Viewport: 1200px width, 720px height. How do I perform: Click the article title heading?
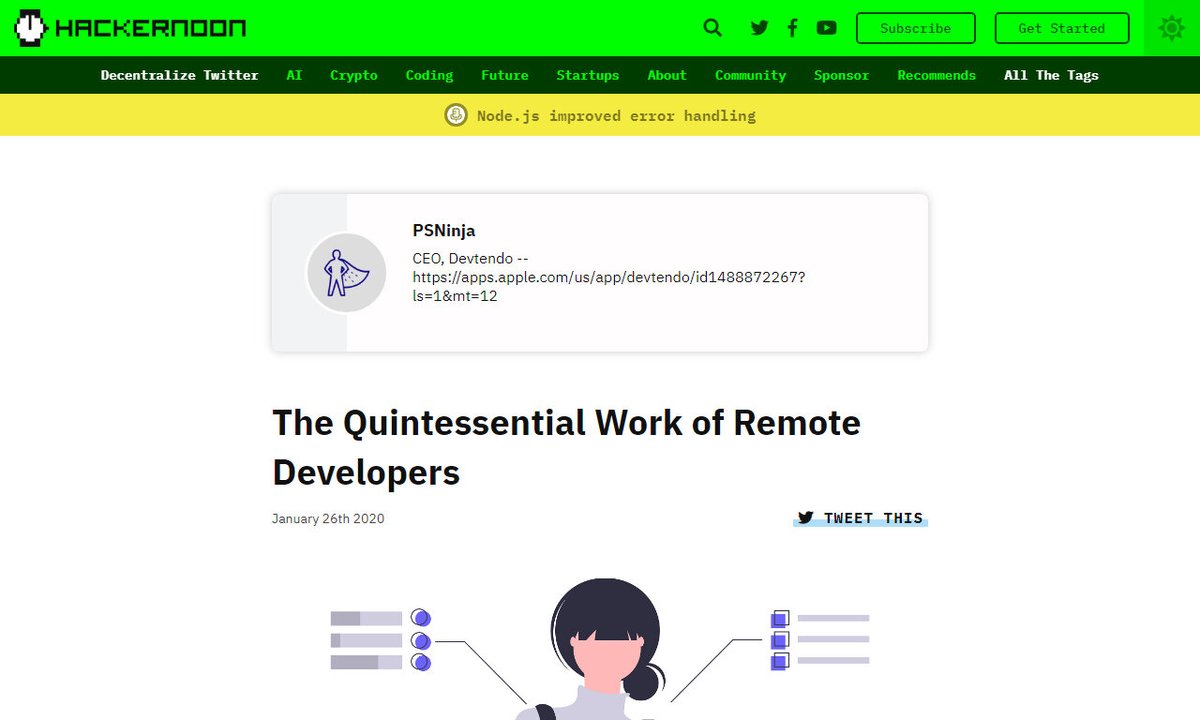coord(566,447)
